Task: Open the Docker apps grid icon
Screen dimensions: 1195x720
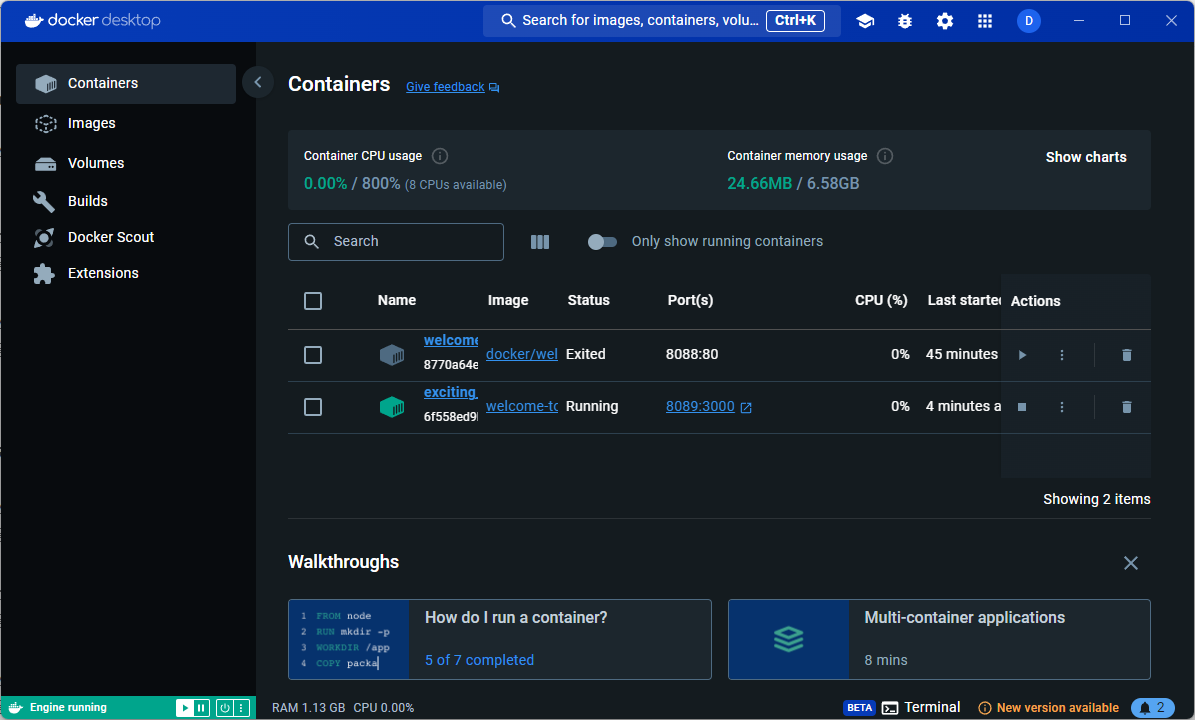Action: click(x=985, y=21)
